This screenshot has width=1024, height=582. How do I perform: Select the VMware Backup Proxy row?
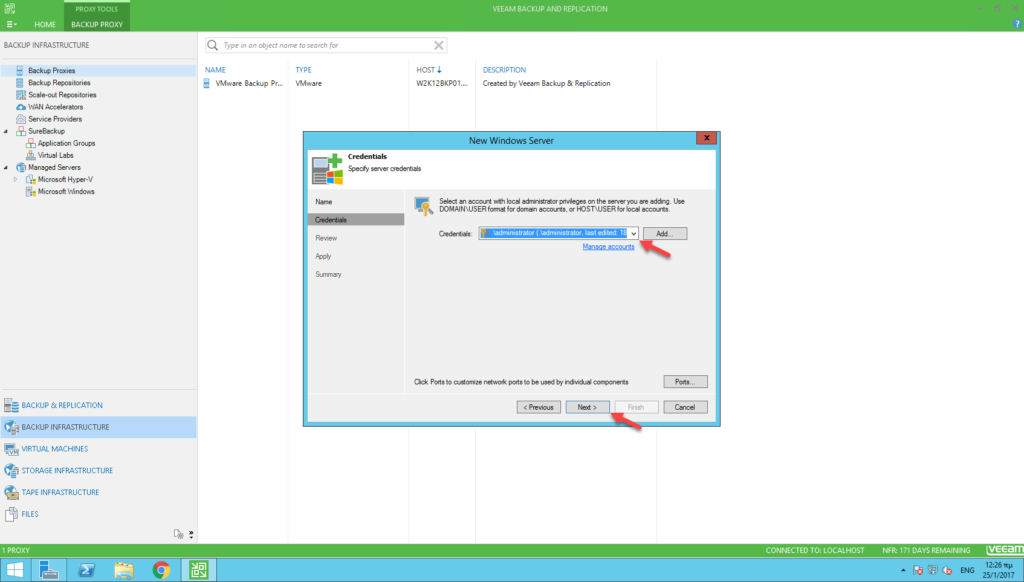click(428, 84)
